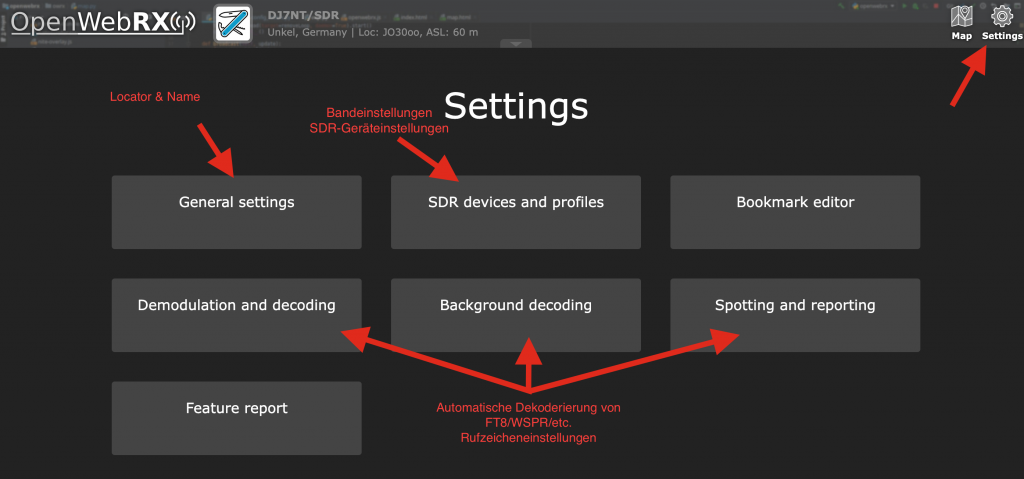Open General settings
Image resolution: width=1024 pixels, height=479 pixels.
click(x=236, y=212)
